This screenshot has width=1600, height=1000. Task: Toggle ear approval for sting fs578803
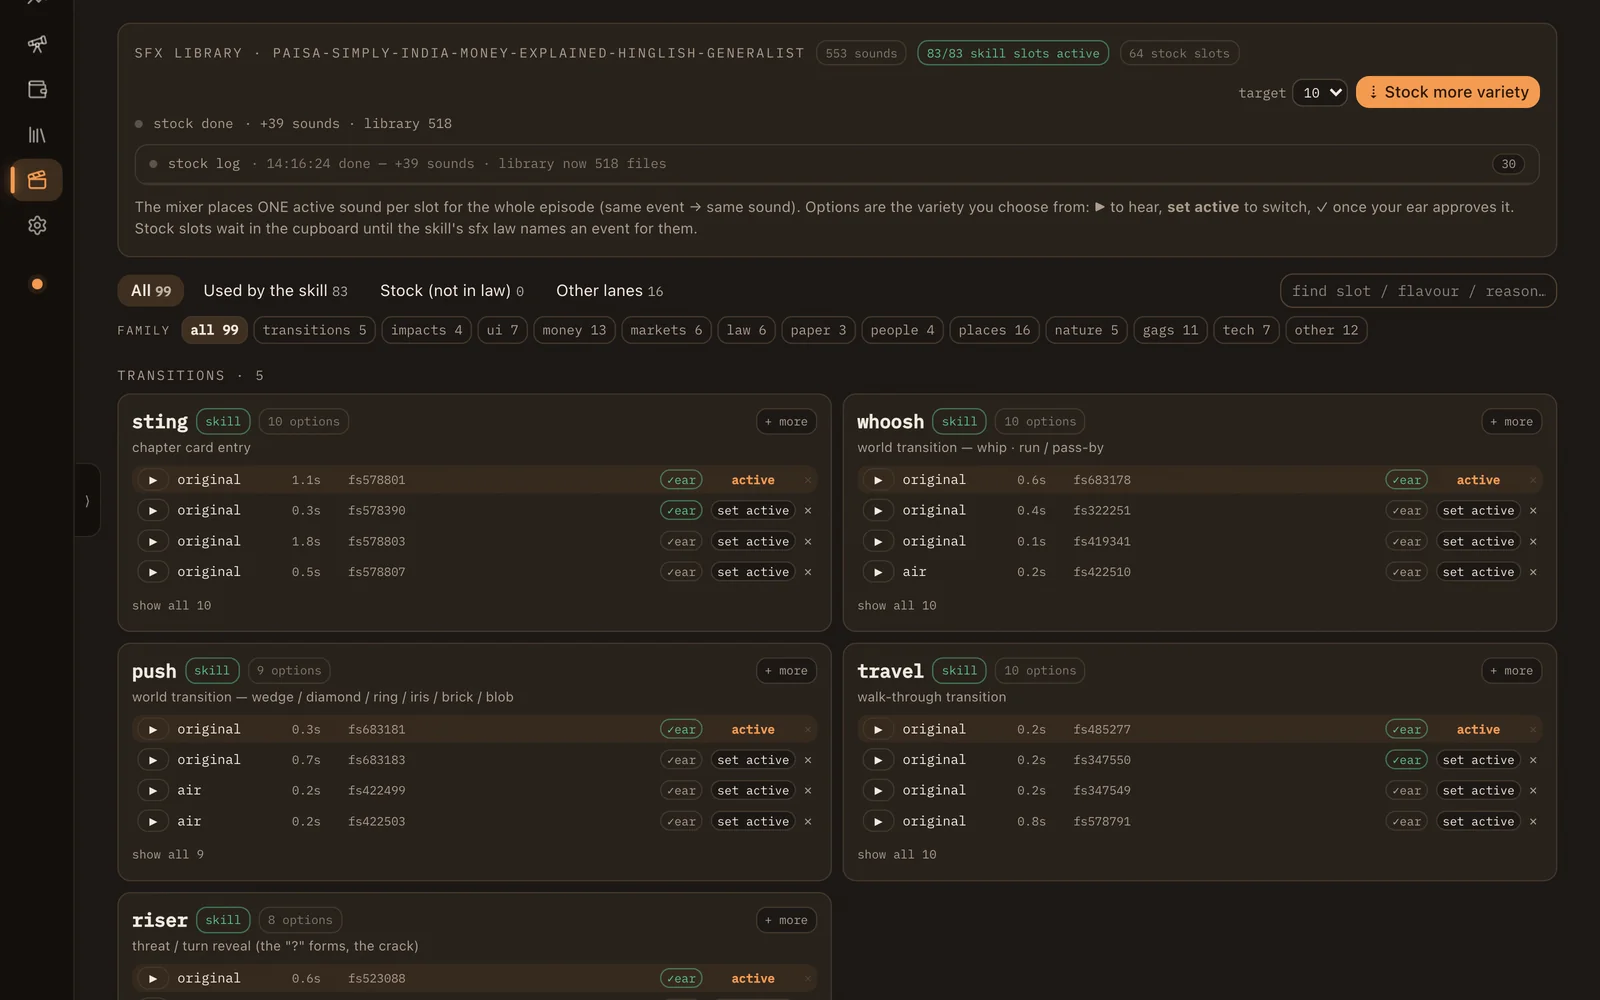pyautogui.click(x=681, y=542)
